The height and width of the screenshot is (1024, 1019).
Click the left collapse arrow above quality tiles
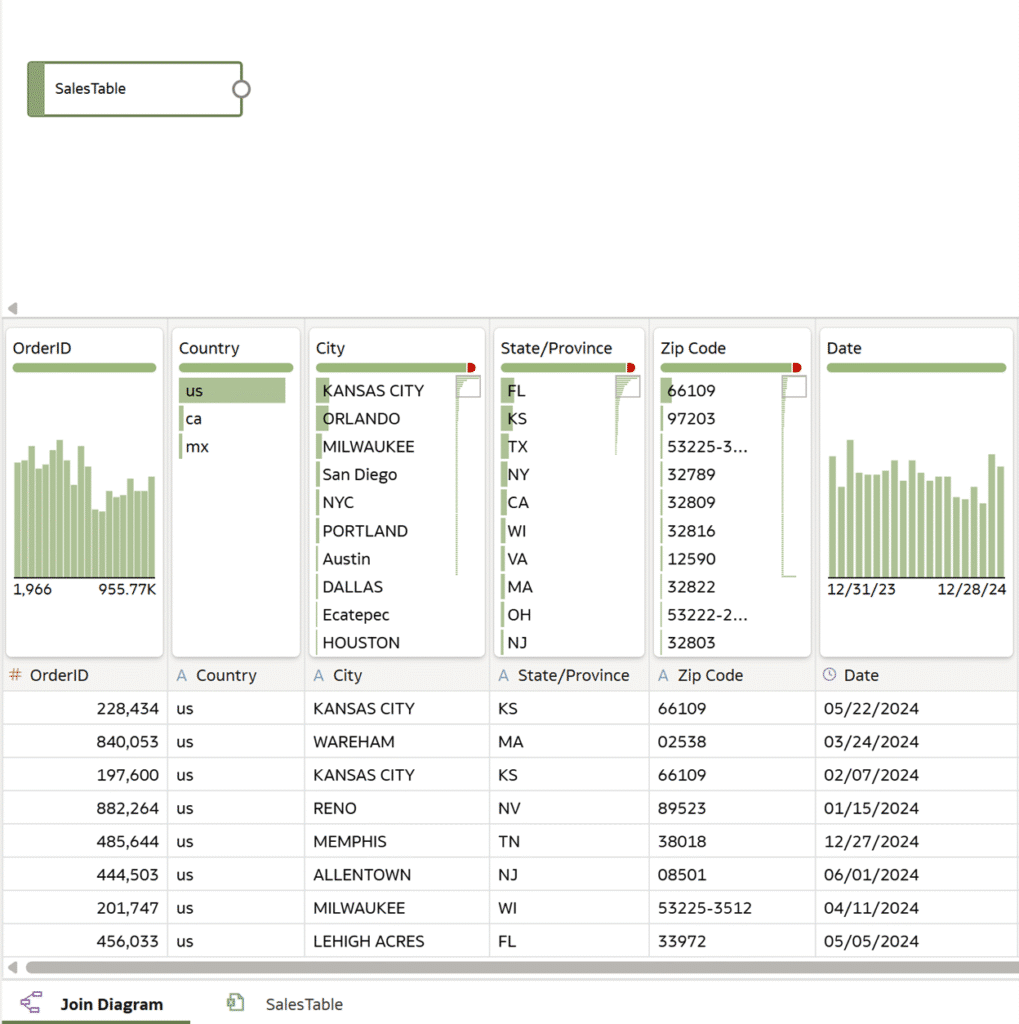pyautogui.click(x=12, y=308)
